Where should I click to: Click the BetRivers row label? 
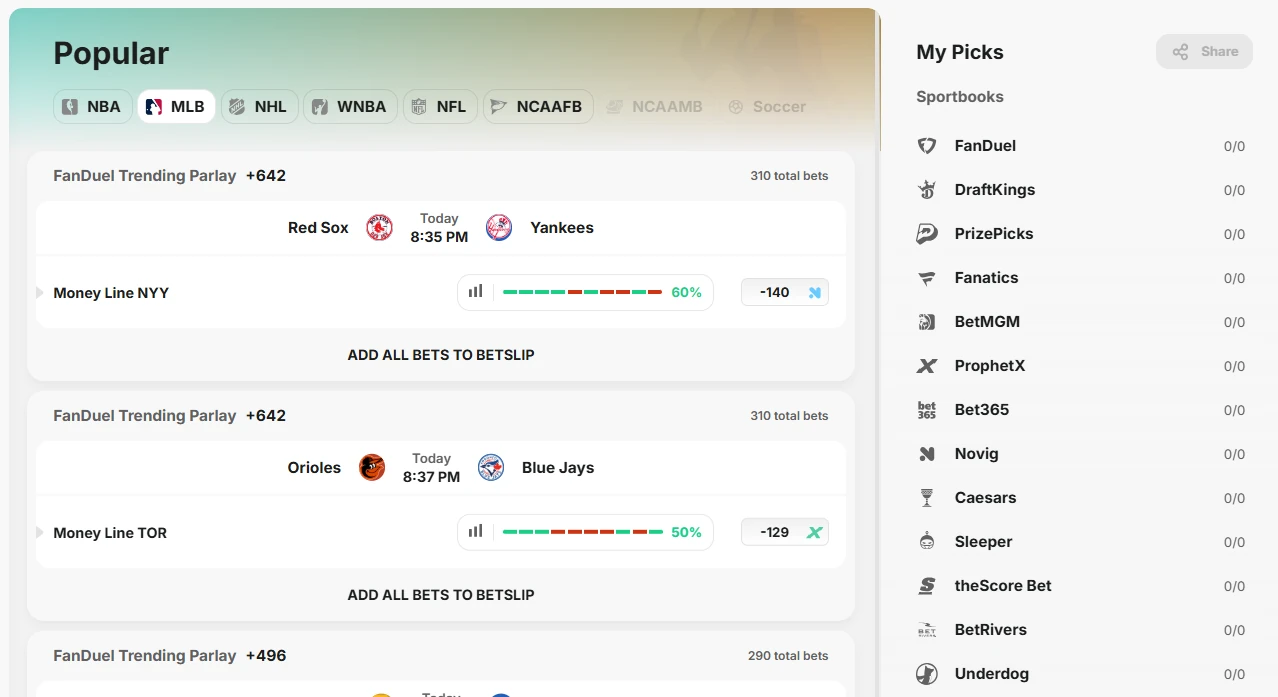point(991,630)
